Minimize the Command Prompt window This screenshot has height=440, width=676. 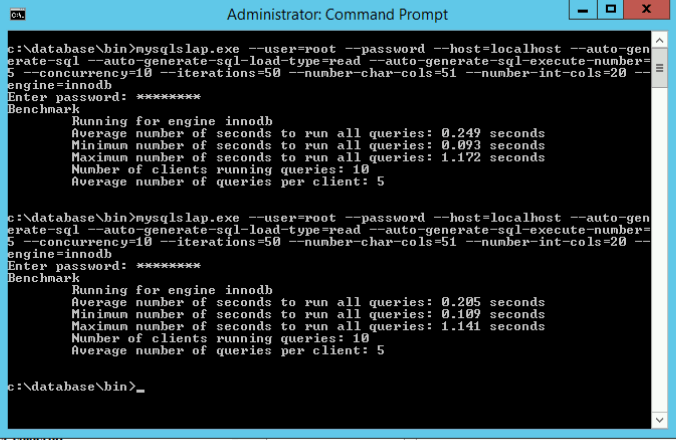click(x=583, y=9)
